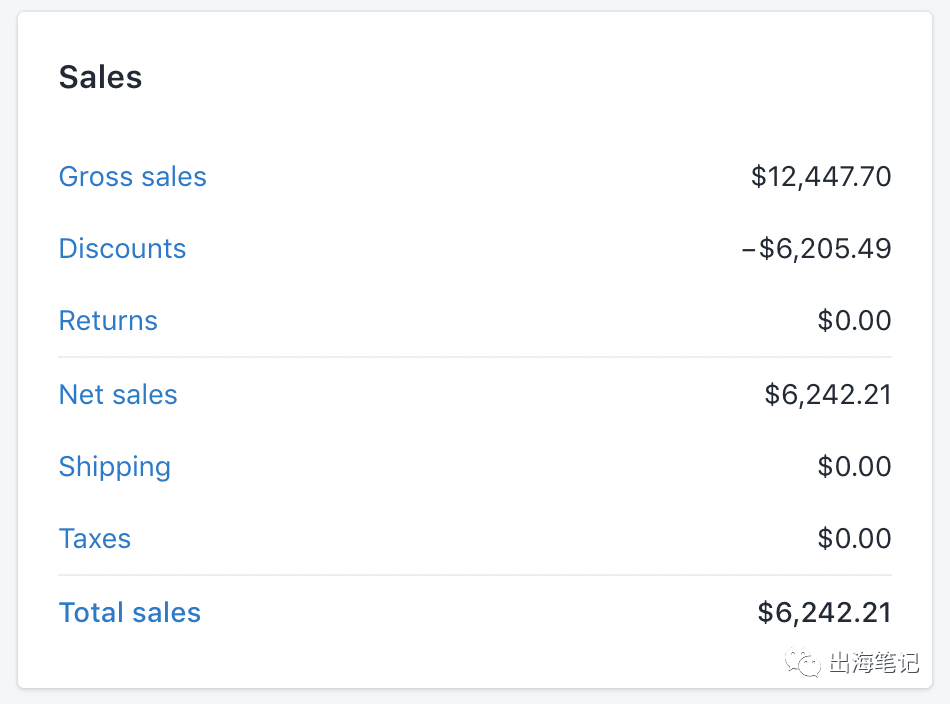Click the minus sign before the discounts amount
The height and width of the screenshot is (704, 950).
pos(749,249)
